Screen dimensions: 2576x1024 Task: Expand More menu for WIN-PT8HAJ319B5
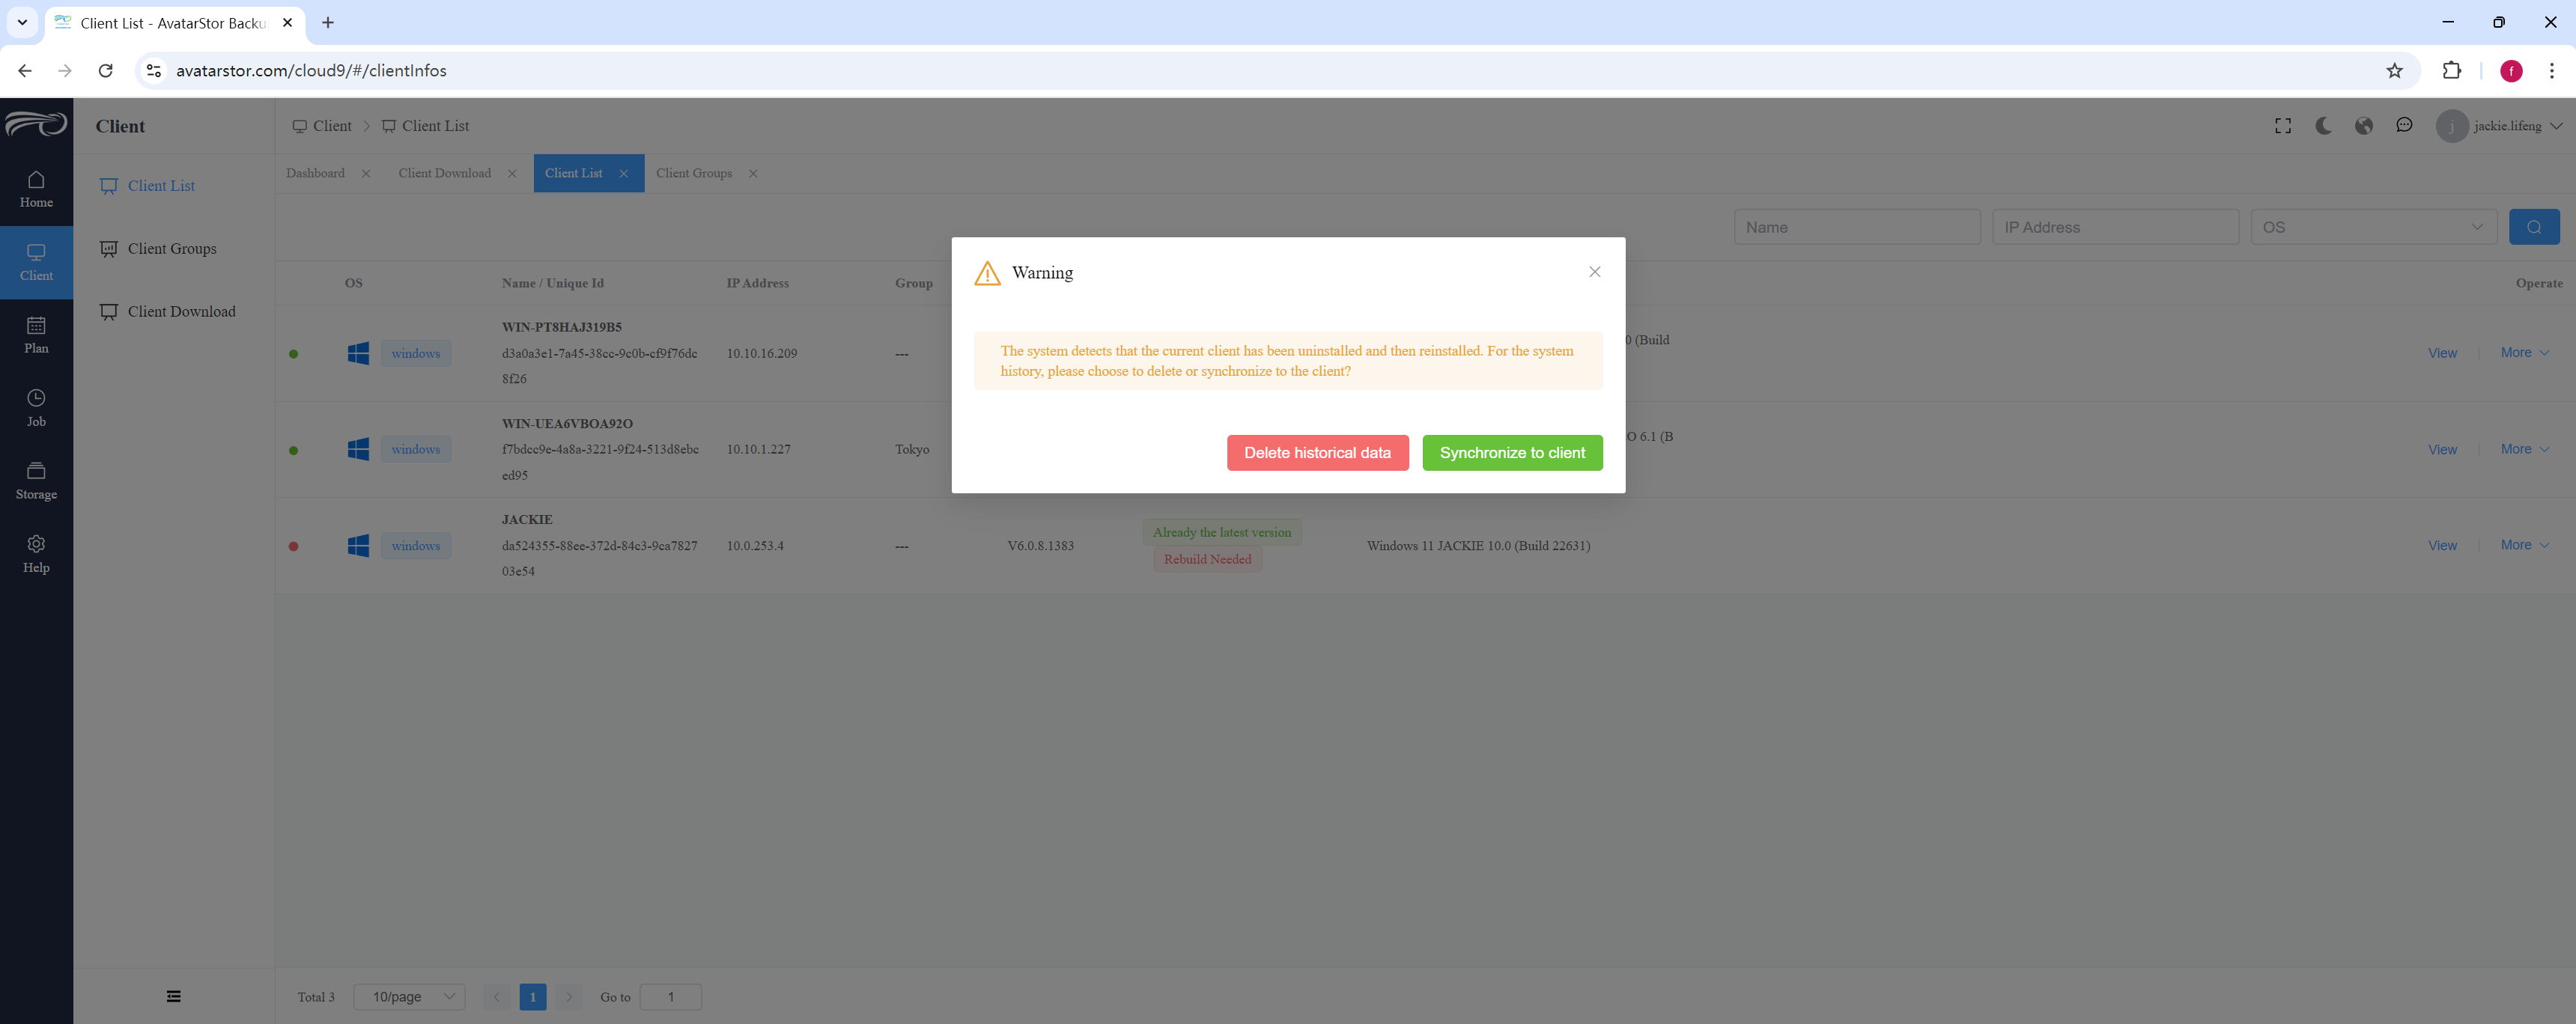(2524, 353)
